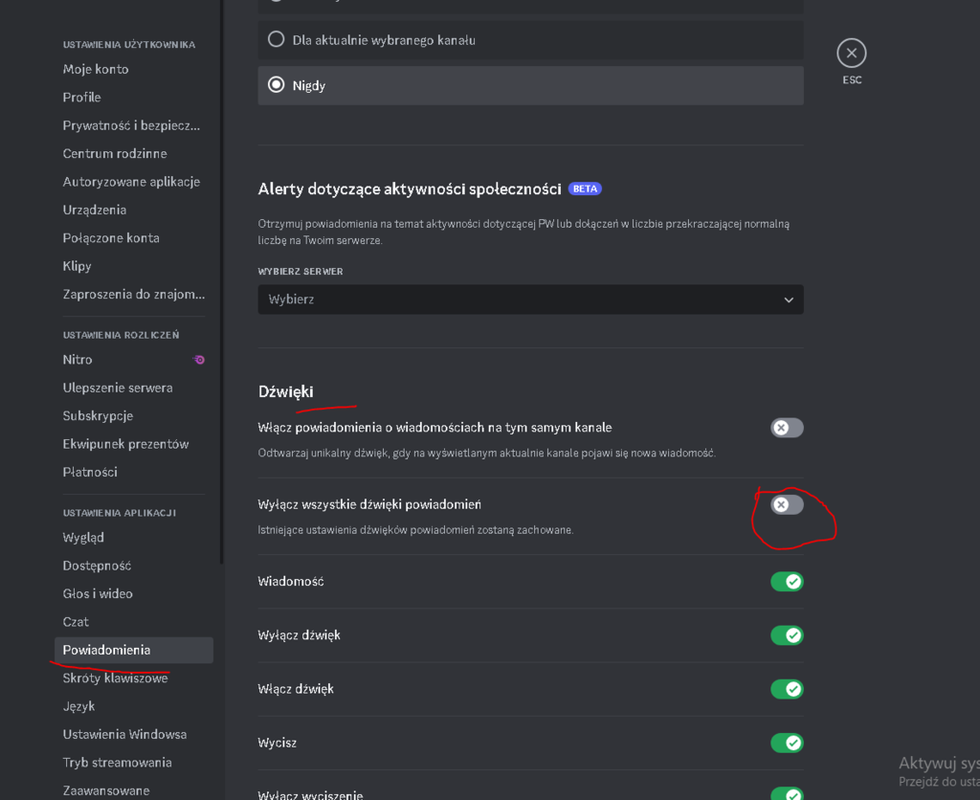Open "Dostępność" accessibility settings
Image resolution: width=980 pixels, height=800 pixels.
click(97, 566)
